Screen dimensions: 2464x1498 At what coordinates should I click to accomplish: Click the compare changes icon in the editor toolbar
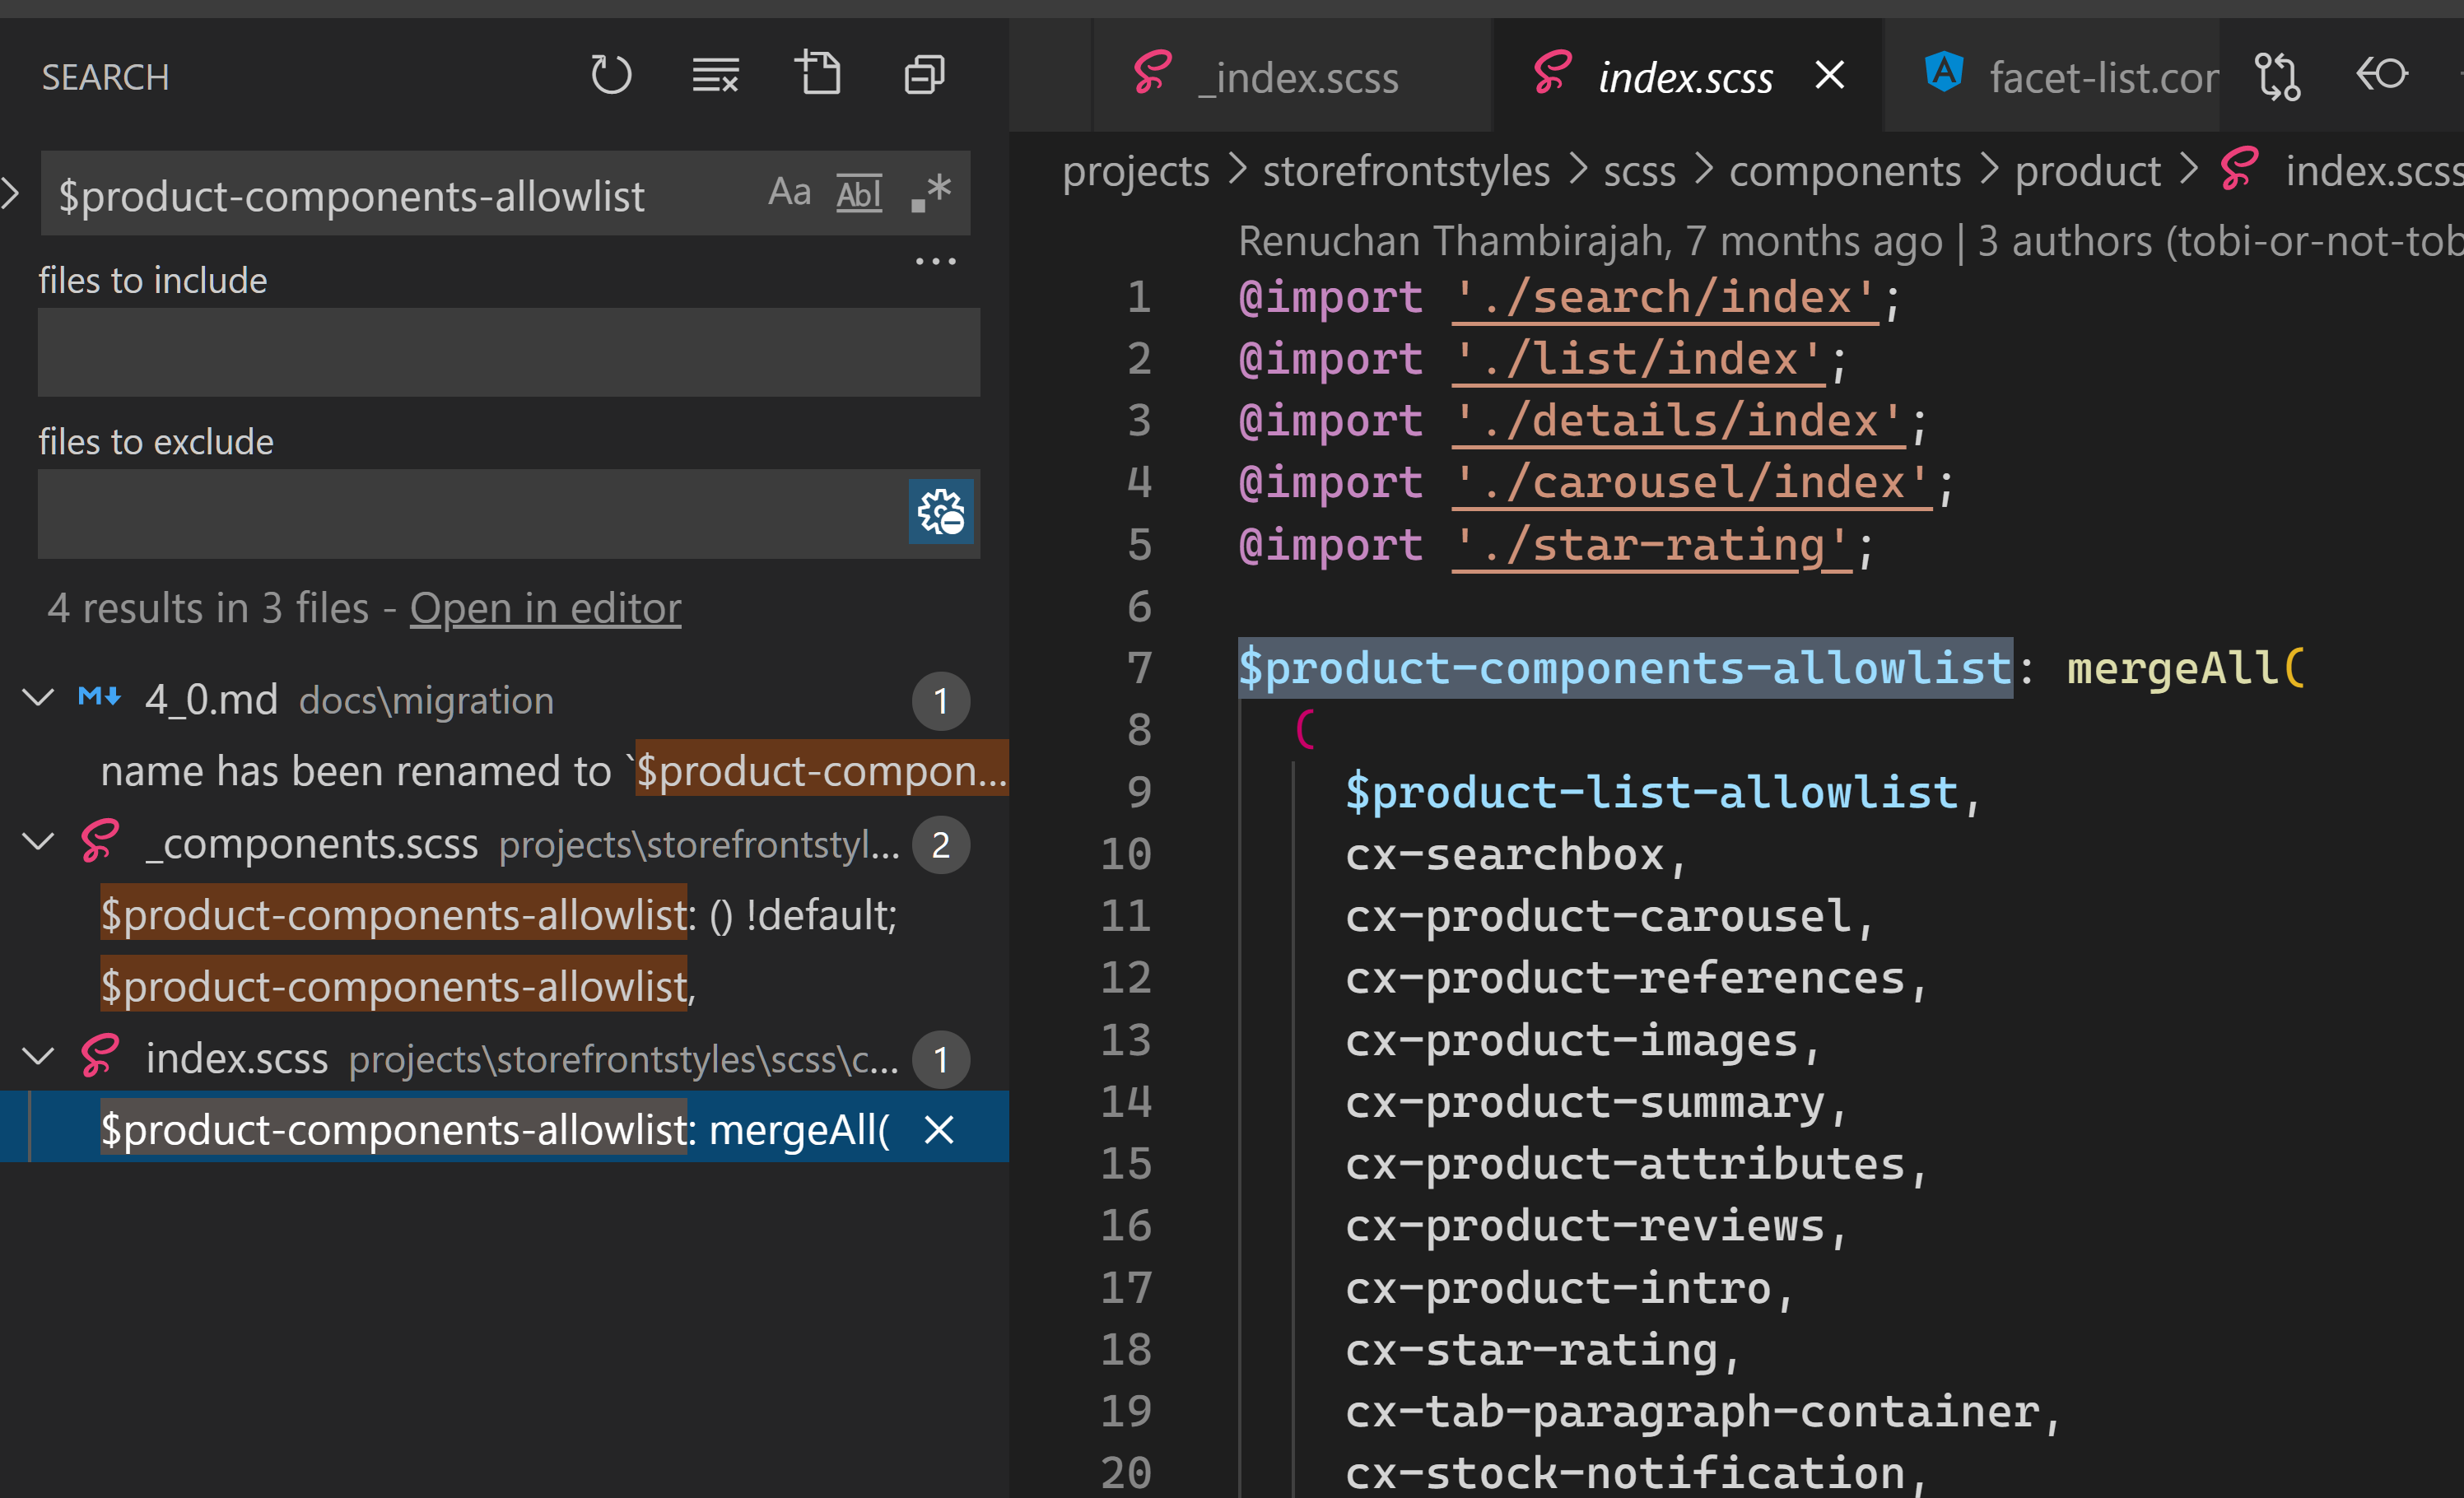(2277, 77)
